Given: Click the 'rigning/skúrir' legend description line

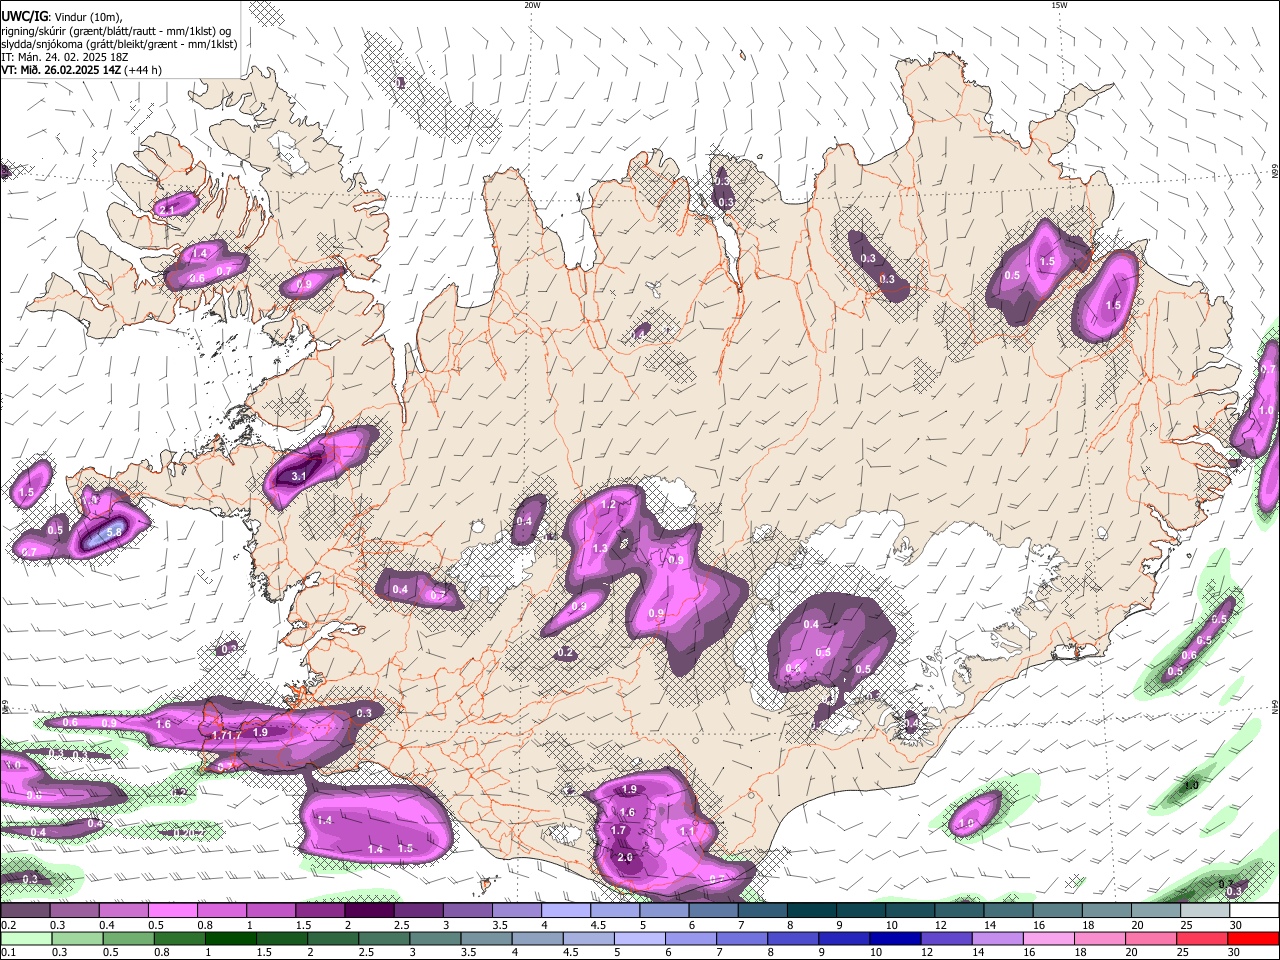Looking at the screenshot, I should (116, 31).
